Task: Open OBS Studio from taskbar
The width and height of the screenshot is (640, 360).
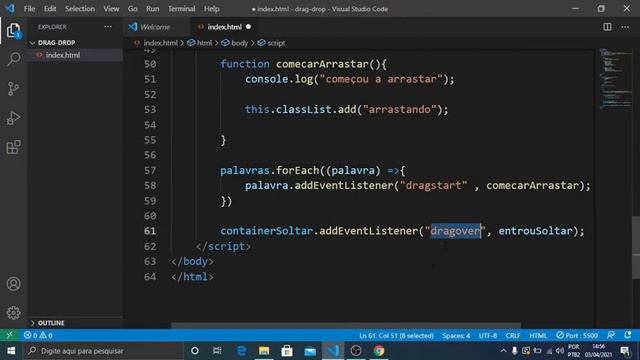Action: coord(356,351)
